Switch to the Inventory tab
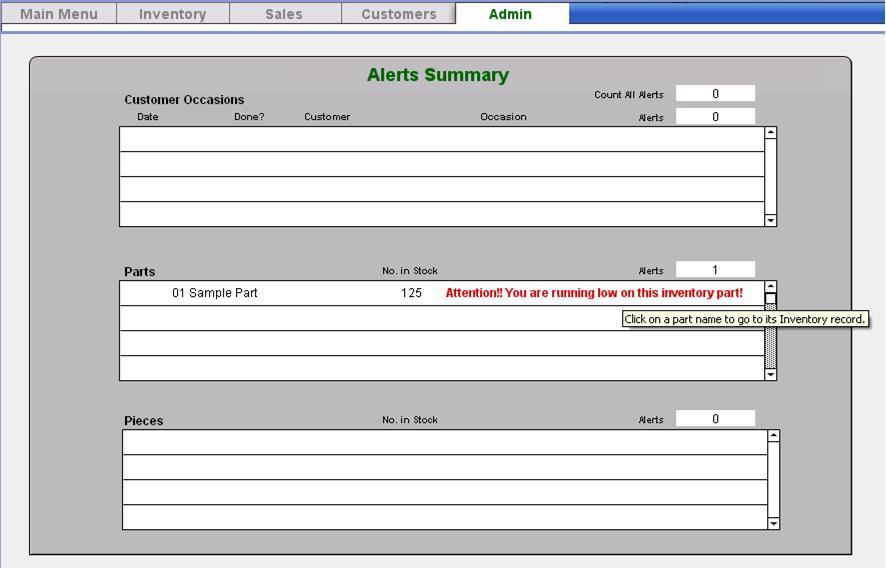Viewport: 886px width, 568px height. [172, 14]
